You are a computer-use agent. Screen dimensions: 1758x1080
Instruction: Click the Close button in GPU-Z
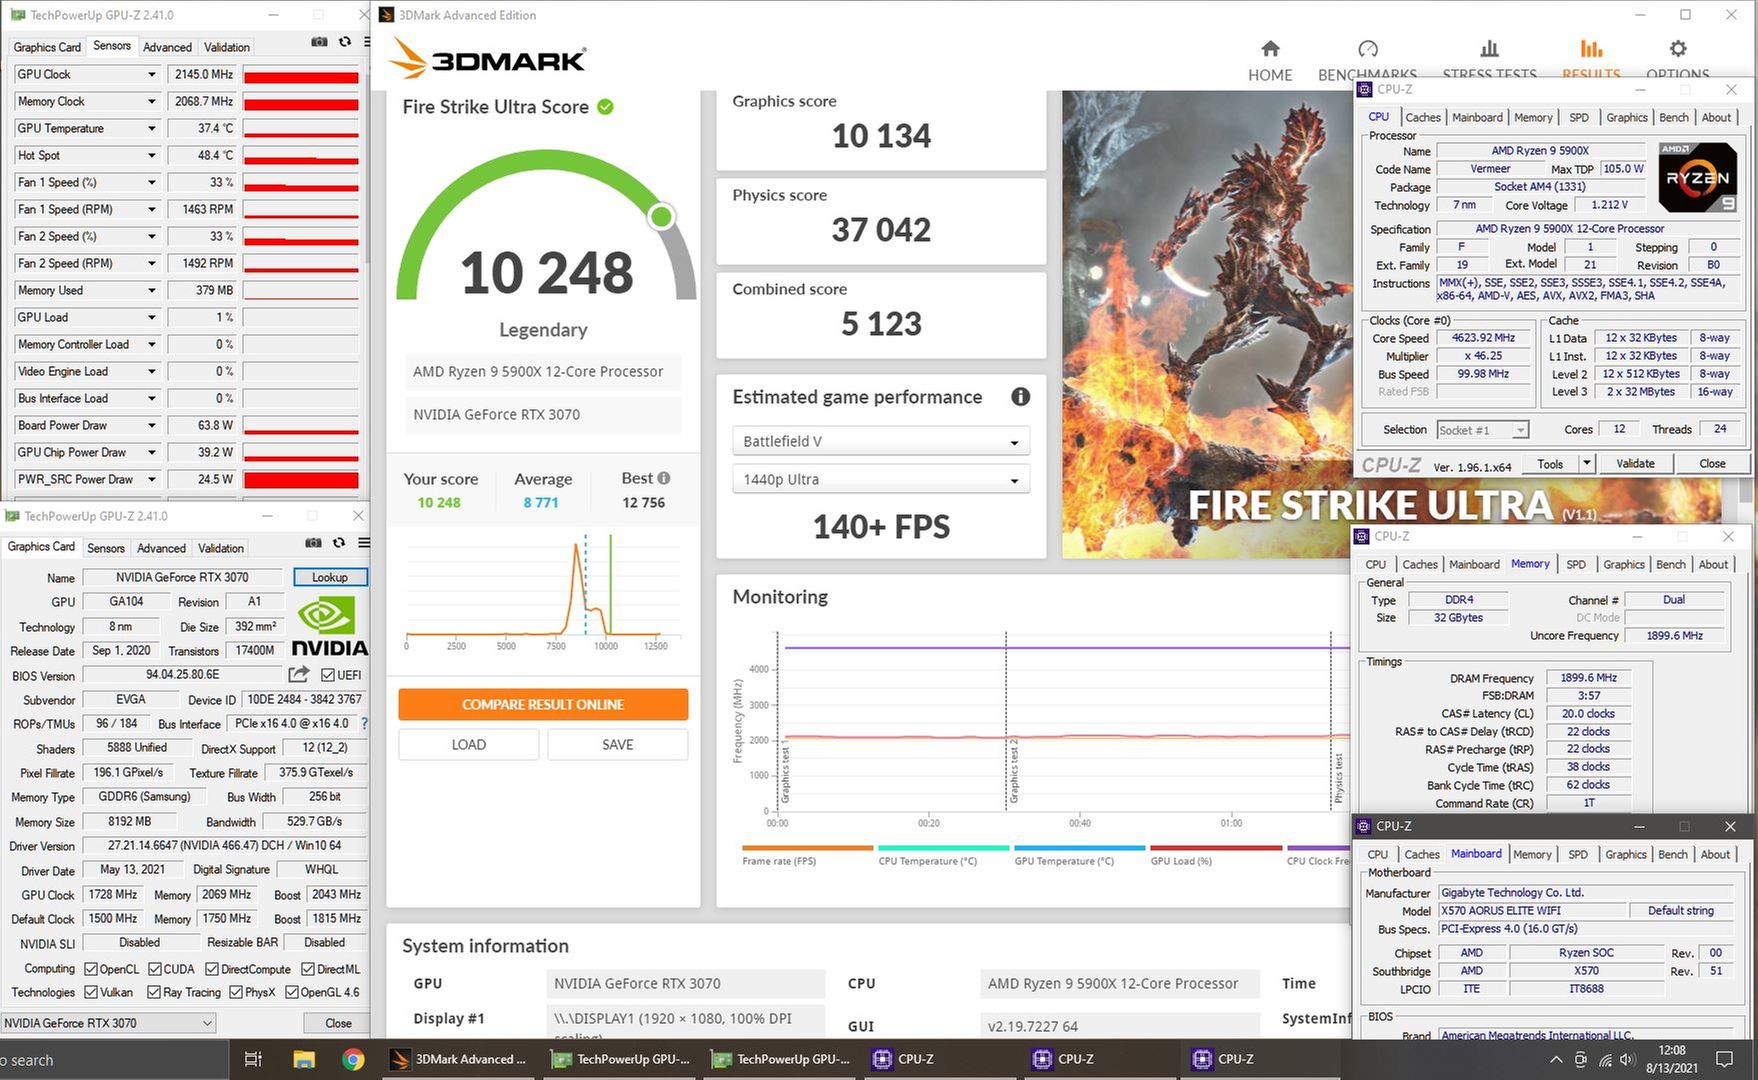click(338, 1023)
